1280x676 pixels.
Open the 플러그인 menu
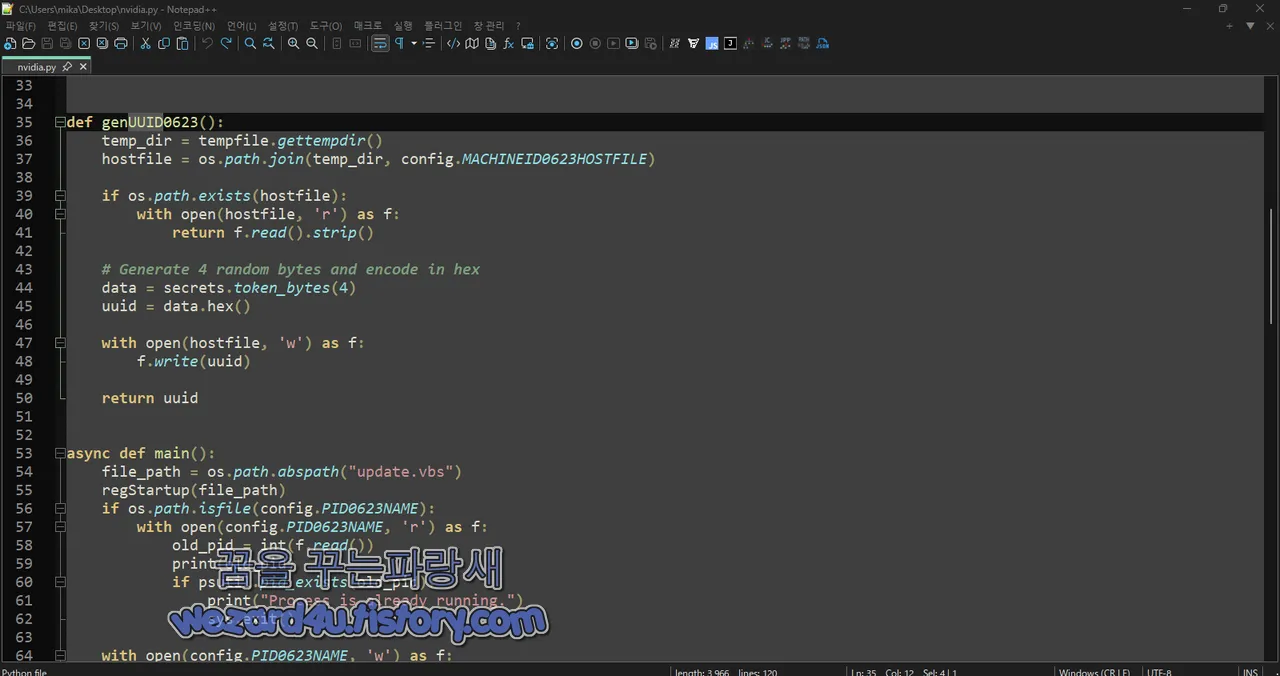click(443, 25)
